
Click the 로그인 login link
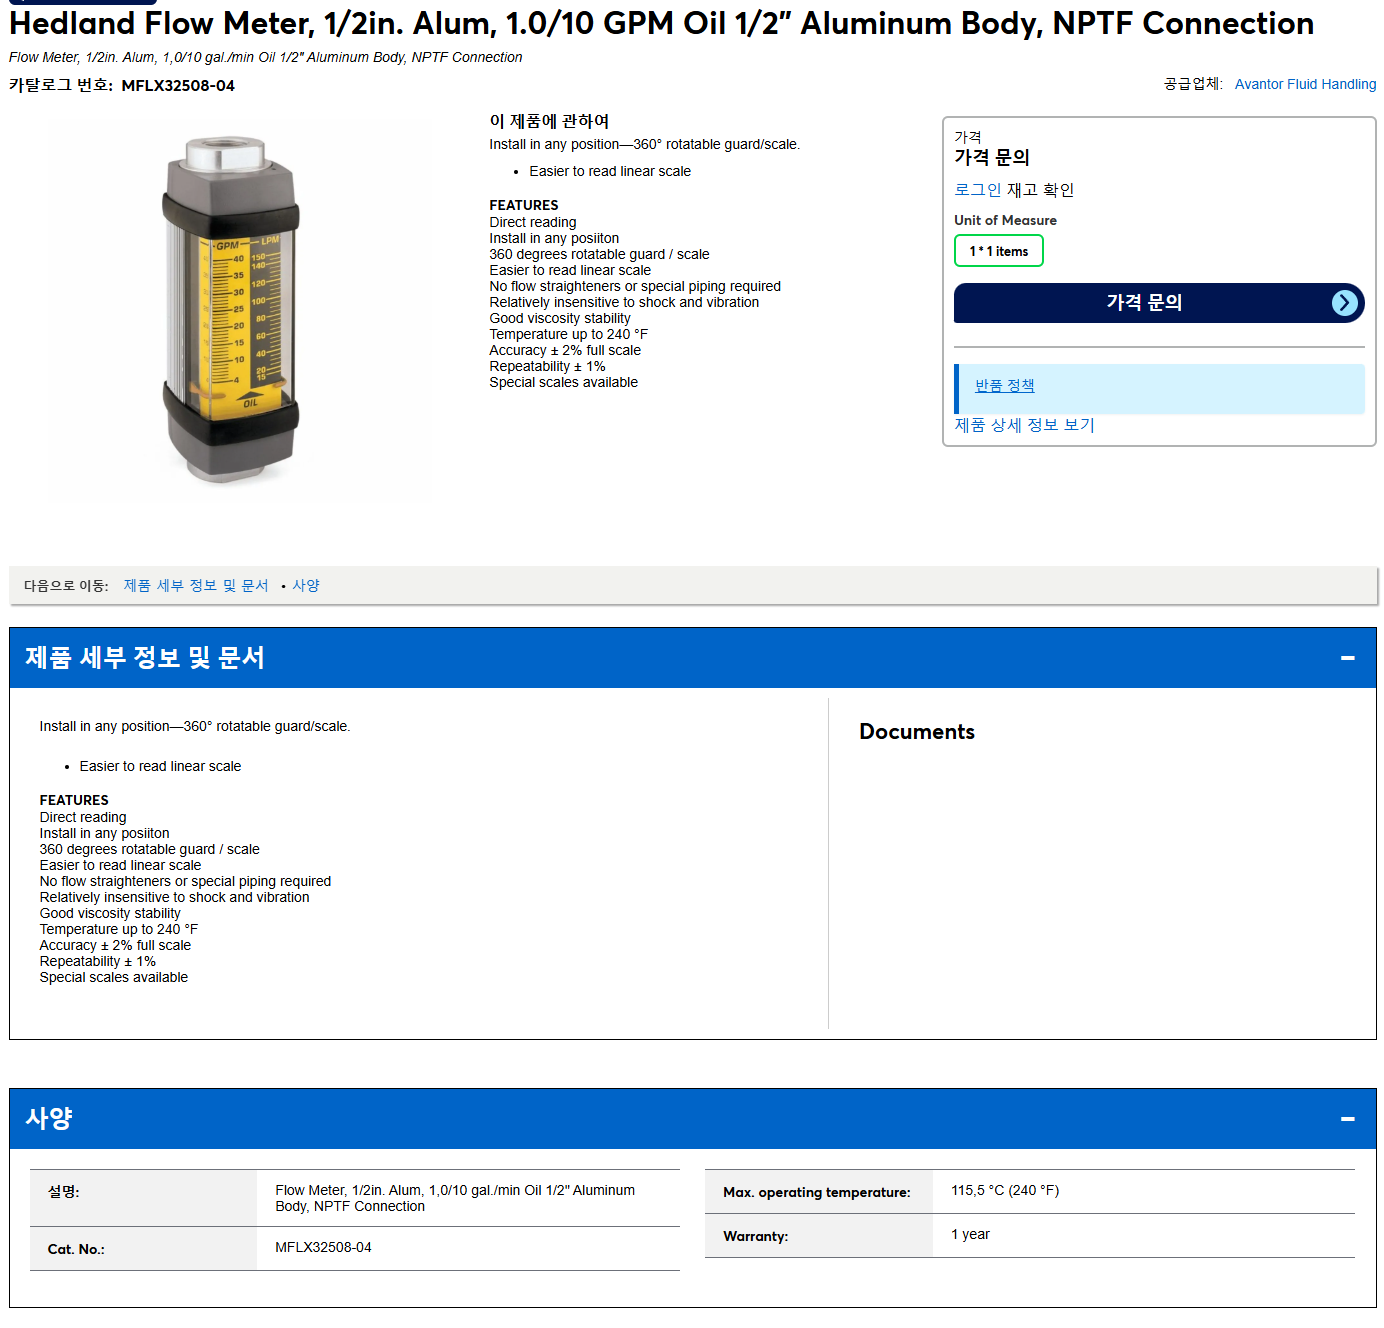977,190
